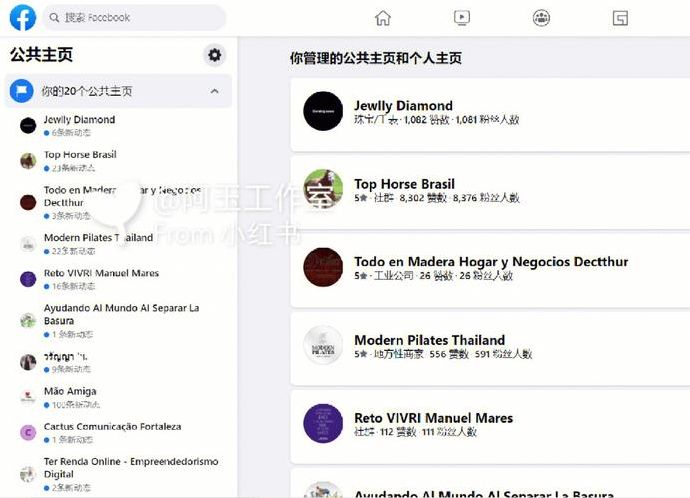Click the blue flag Pages icon

click(x=21, y=91)
